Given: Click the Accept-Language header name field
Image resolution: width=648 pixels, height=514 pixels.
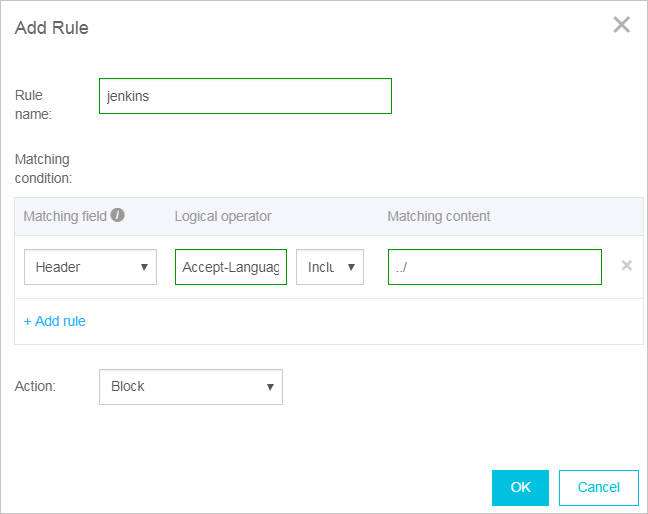Looking at the screenshot, I should tap(231, 267).
